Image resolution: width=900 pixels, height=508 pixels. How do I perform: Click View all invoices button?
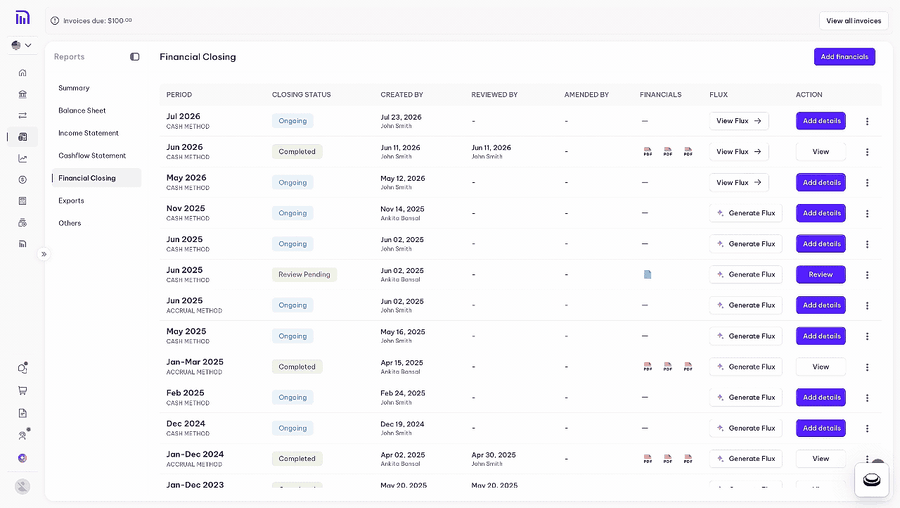pos(853,21)
